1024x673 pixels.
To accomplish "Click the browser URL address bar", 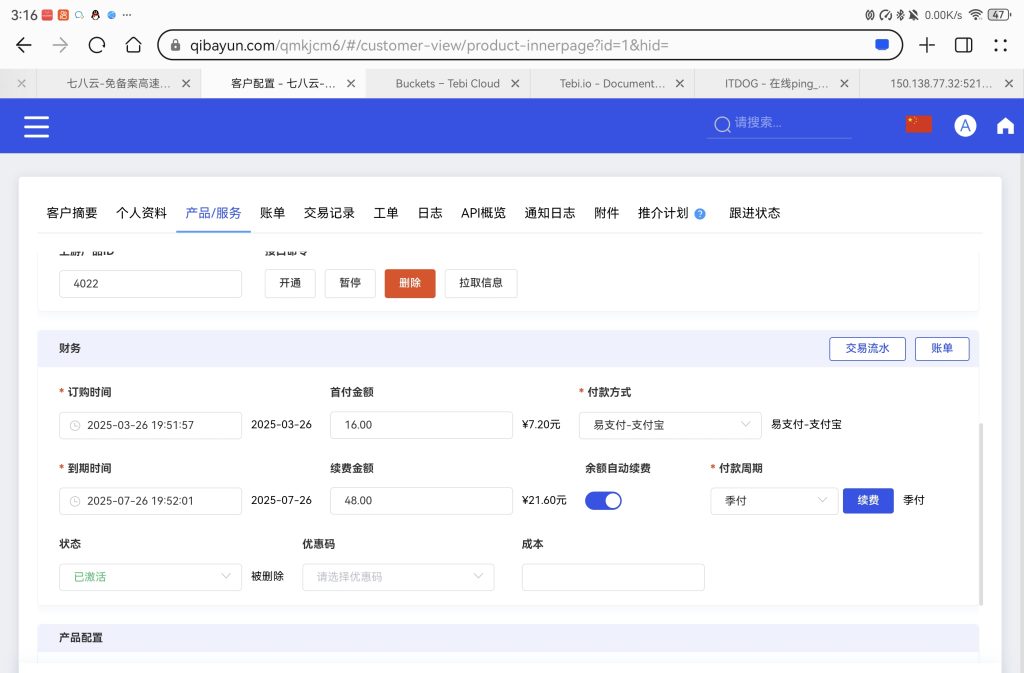I will tap(530, 45).
